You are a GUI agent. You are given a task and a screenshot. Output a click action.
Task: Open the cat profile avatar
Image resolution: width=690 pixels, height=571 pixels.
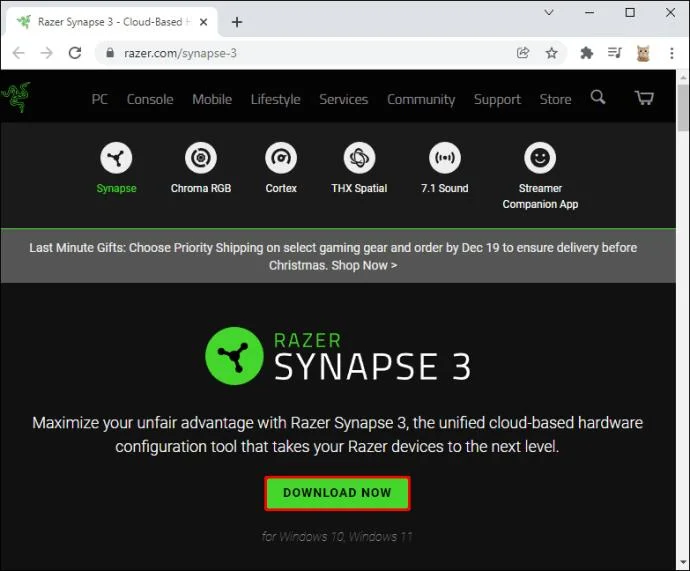point(643,53)
